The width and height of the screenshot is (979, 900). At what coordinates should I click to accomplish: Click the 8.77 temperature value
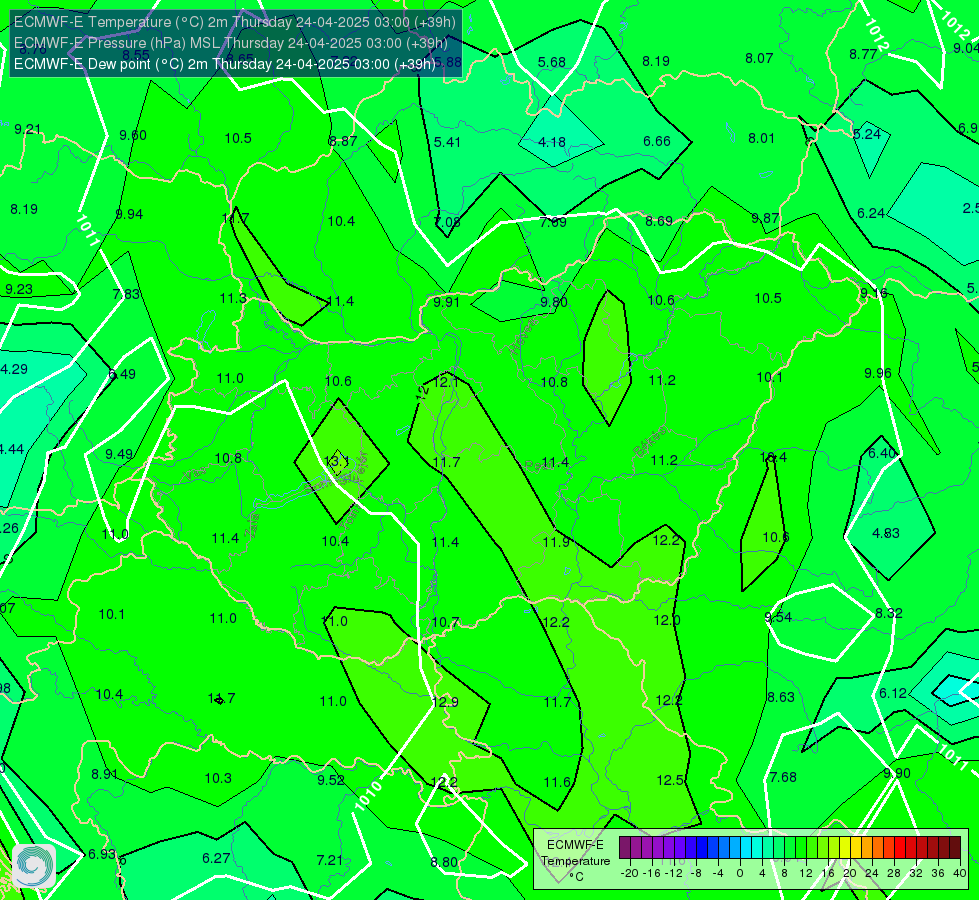pos(863,55)
